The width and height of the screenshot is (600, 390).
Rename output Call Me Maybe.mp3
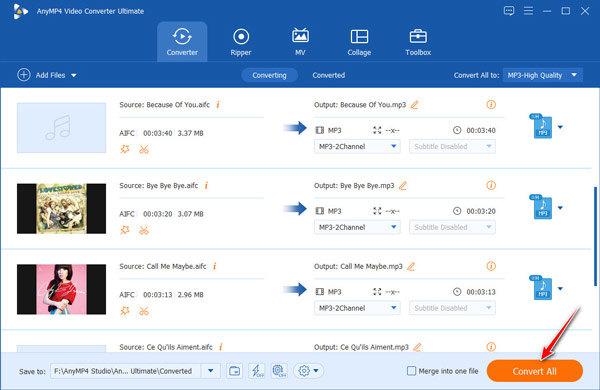pos(411,266)
